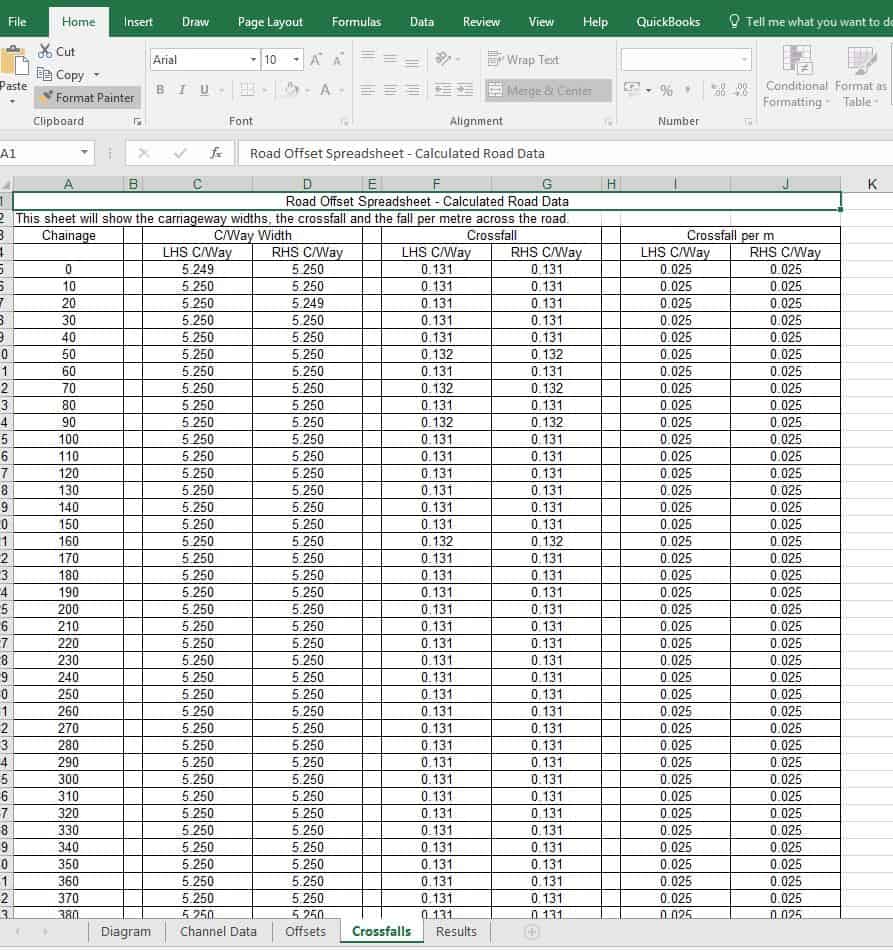Add a new sheet with plus button
This screenshot has height=950, width=893.
(x=532, y=932)
